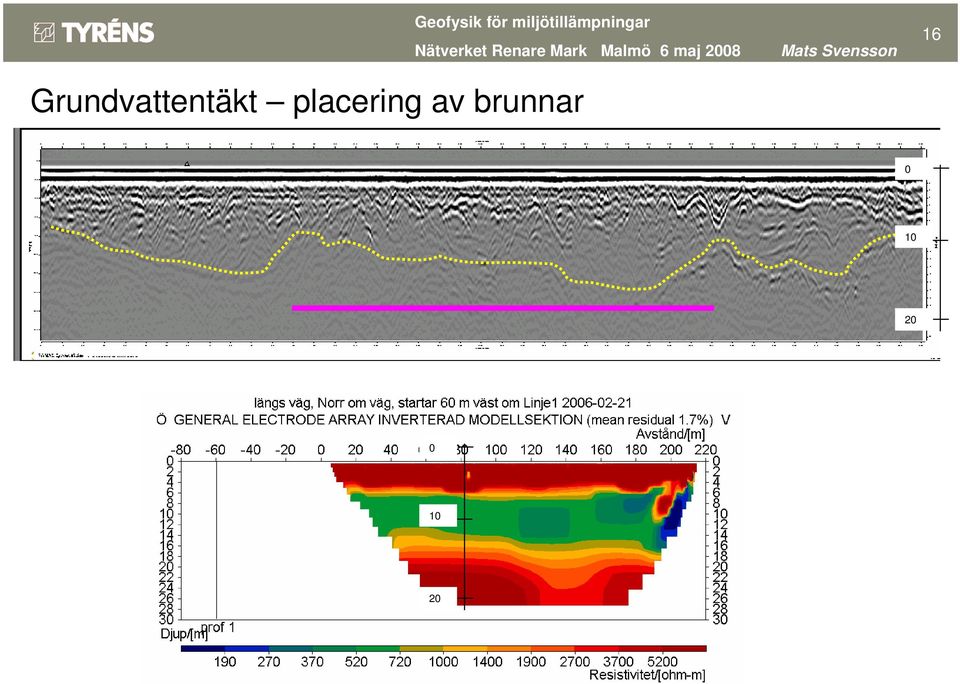Screen dimensions: 960x684
Task: Click the 'Ö' east marker left of title
Action: point(161,420)
